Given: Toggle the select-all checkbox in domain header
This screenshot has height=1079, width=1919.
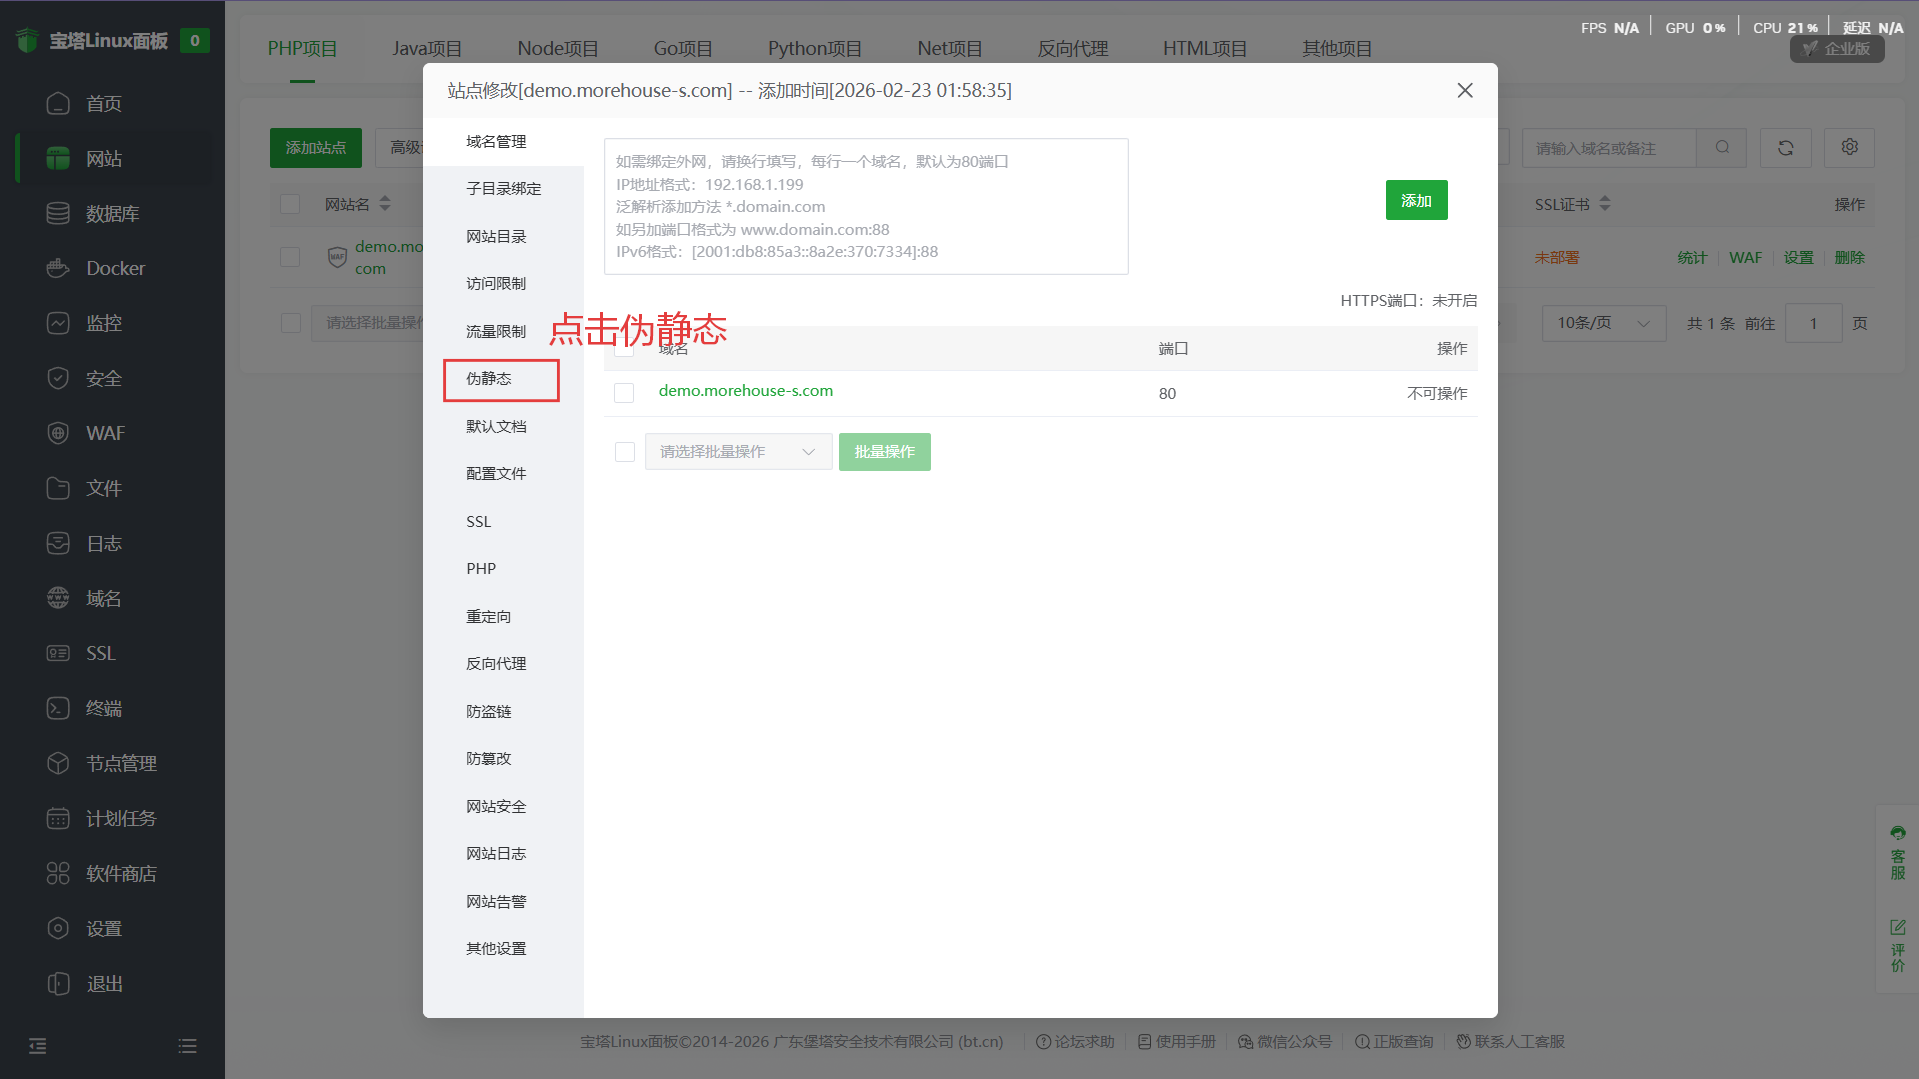Looking at the screenshot, I should pos(624,348).
